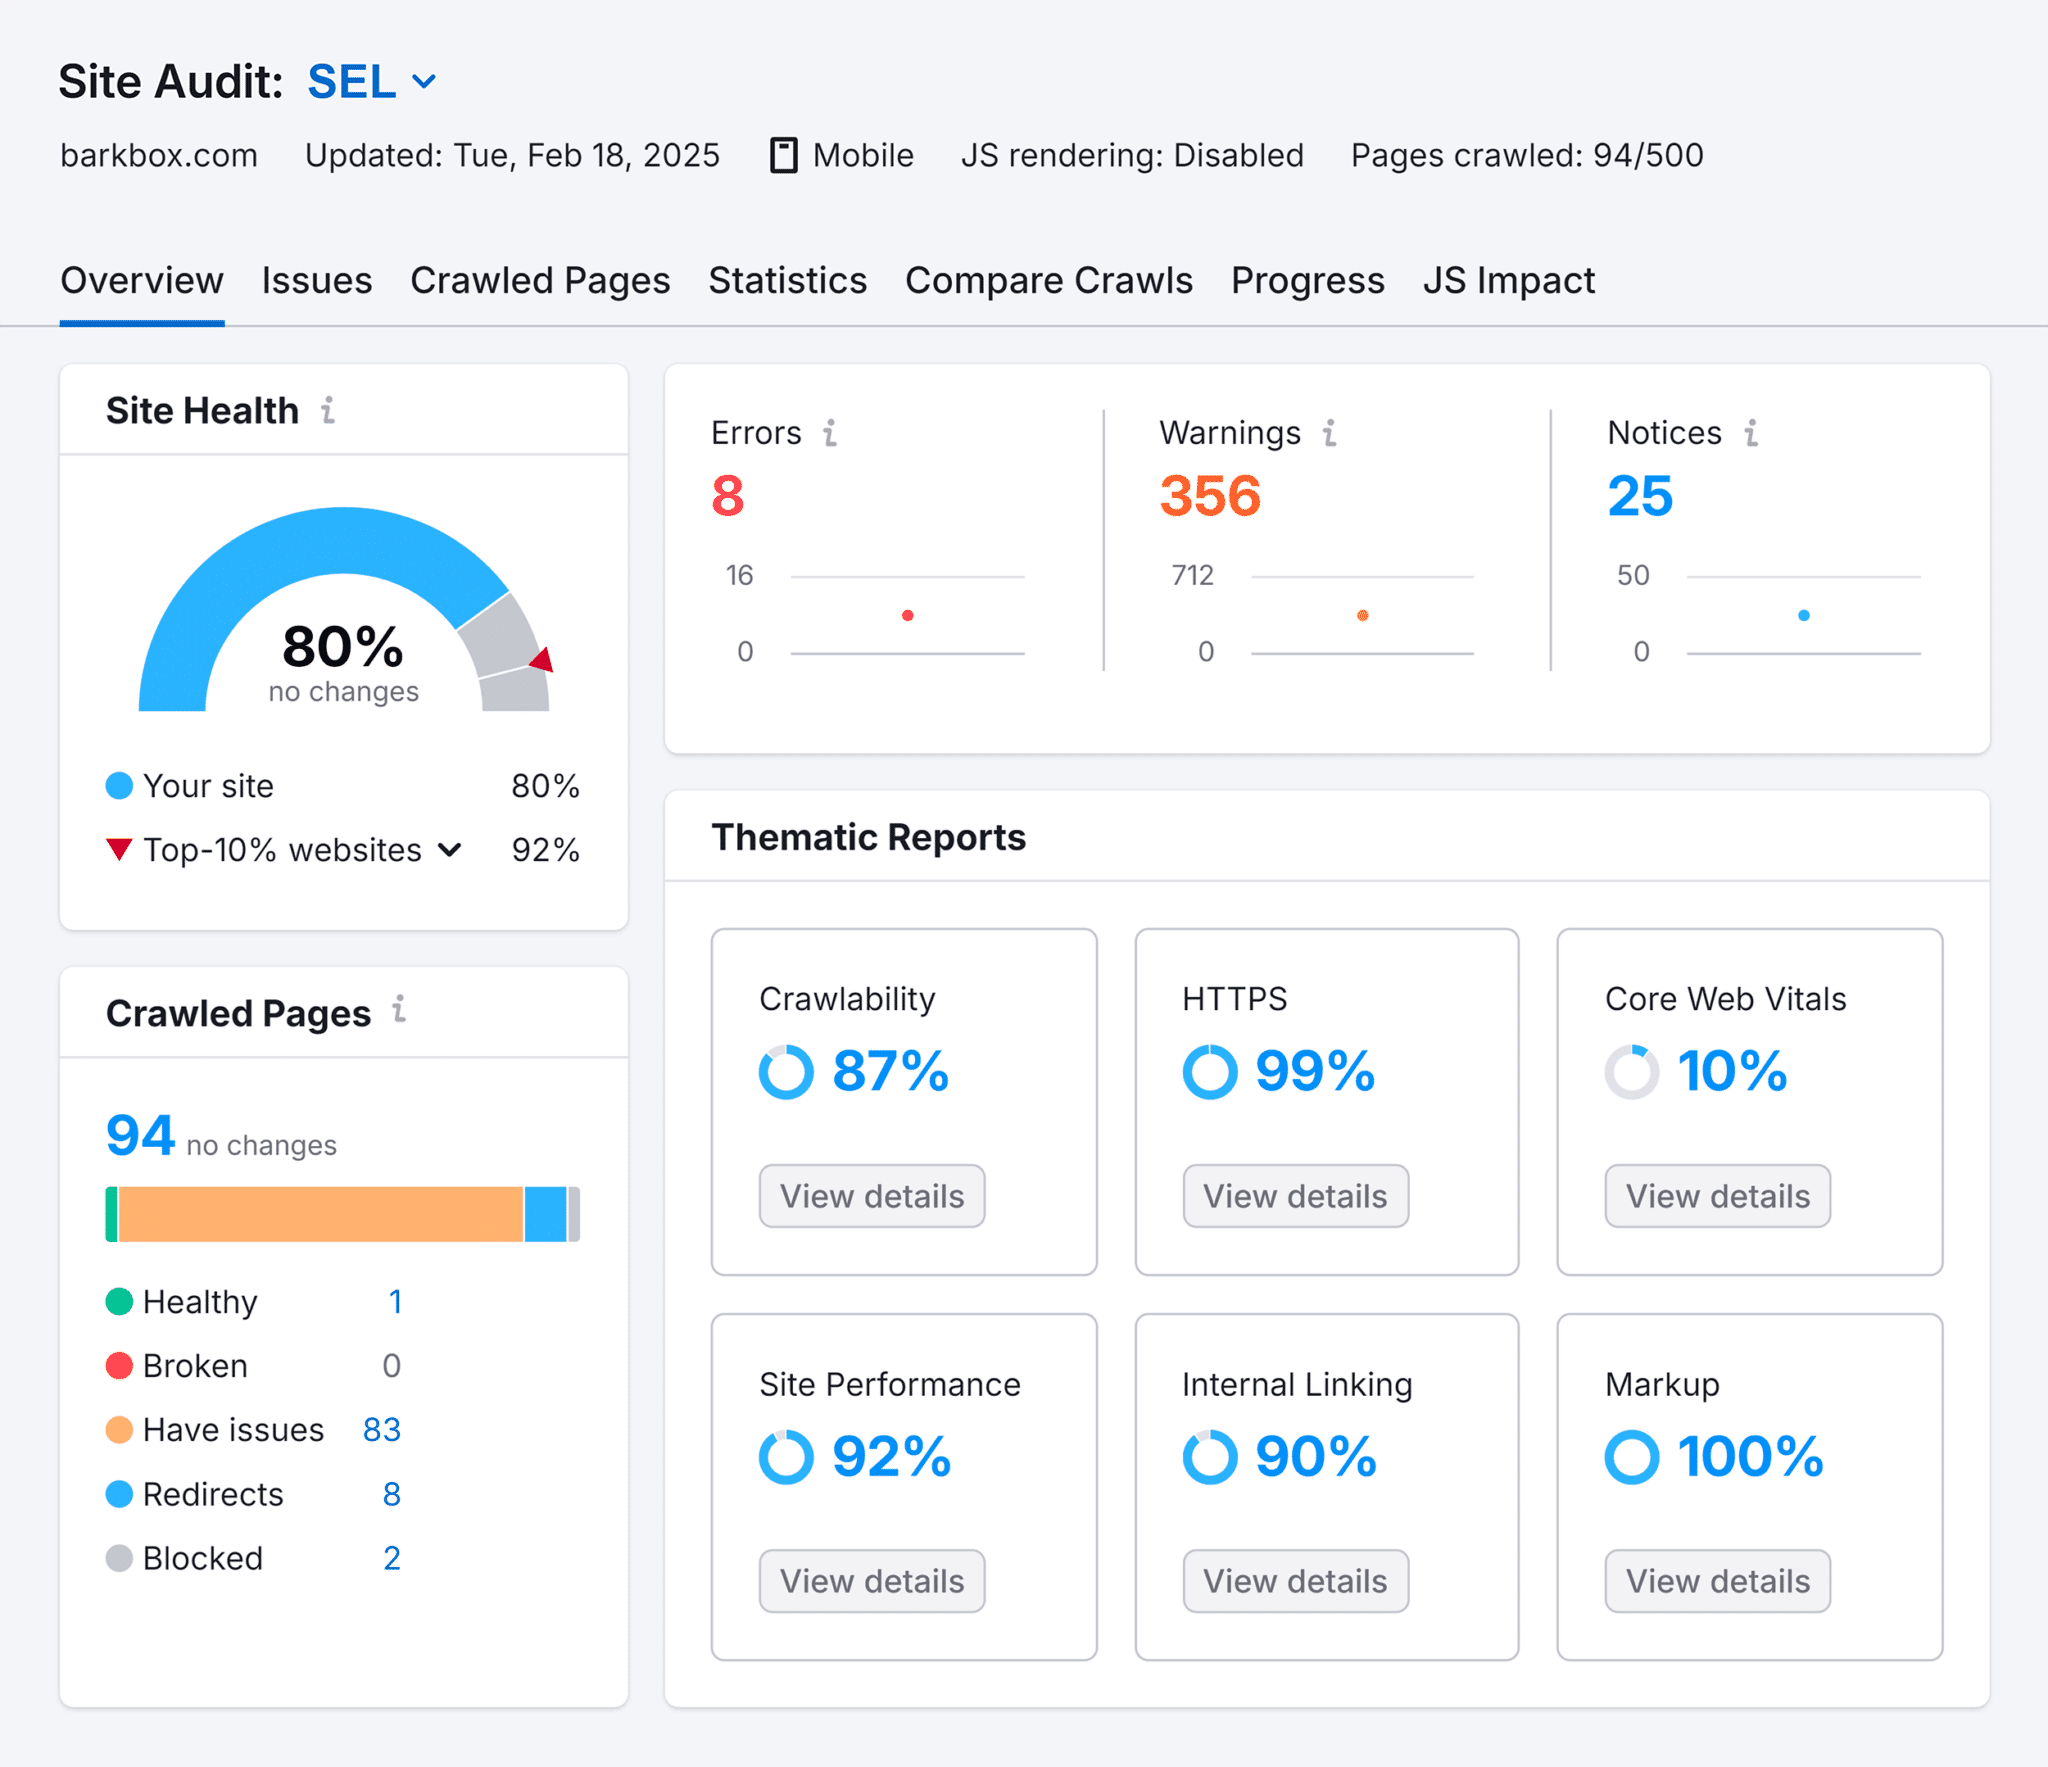This screenshot has width=2048, height=1767.
Task: Click the Site Performance donut icon
Action: [786, 1457]
